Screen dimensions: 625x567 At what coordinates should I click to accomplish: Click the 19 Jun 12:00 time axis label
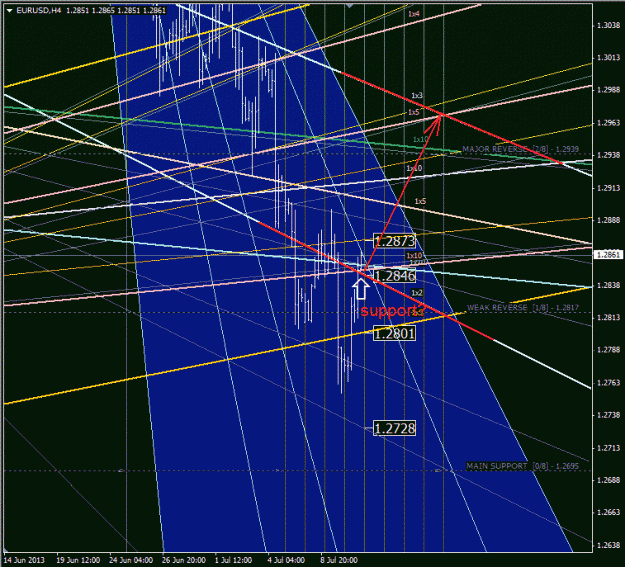78,560
